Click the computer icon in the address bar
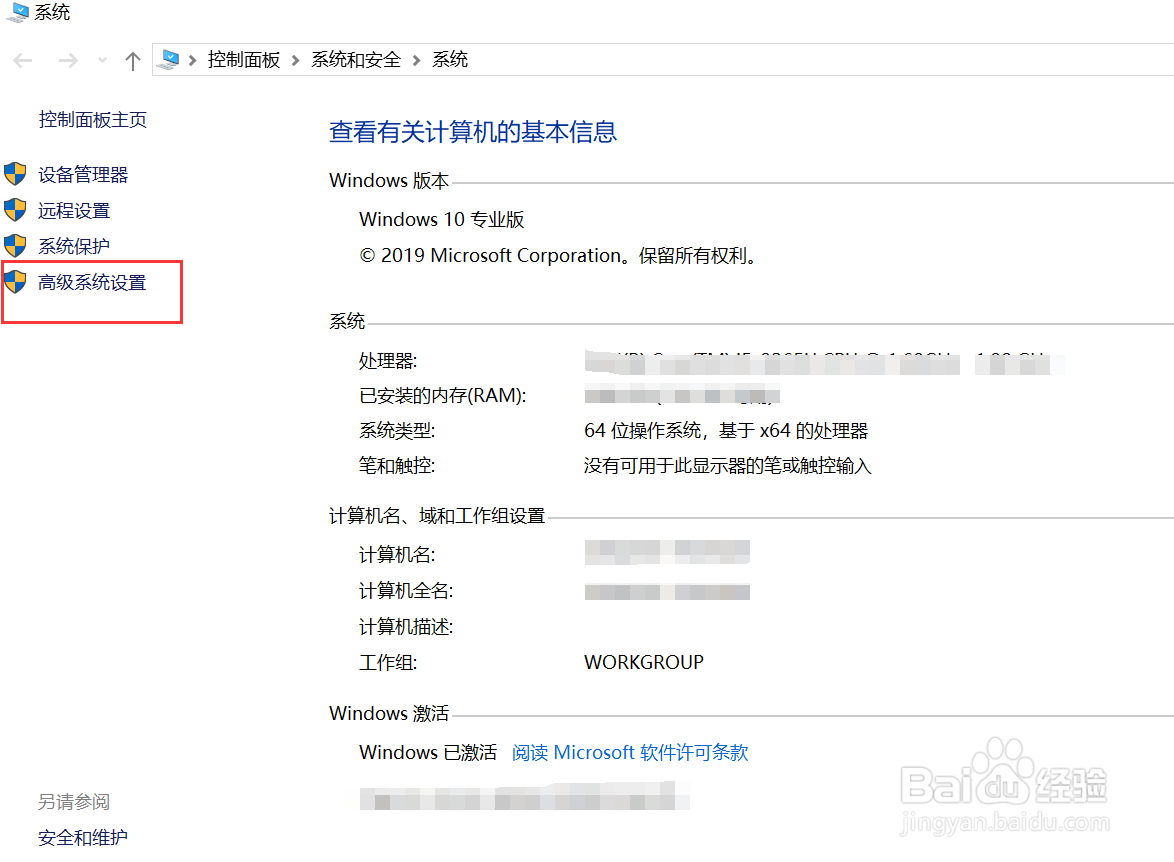This screenshot has width=1174, height=862. coord(168,58)
